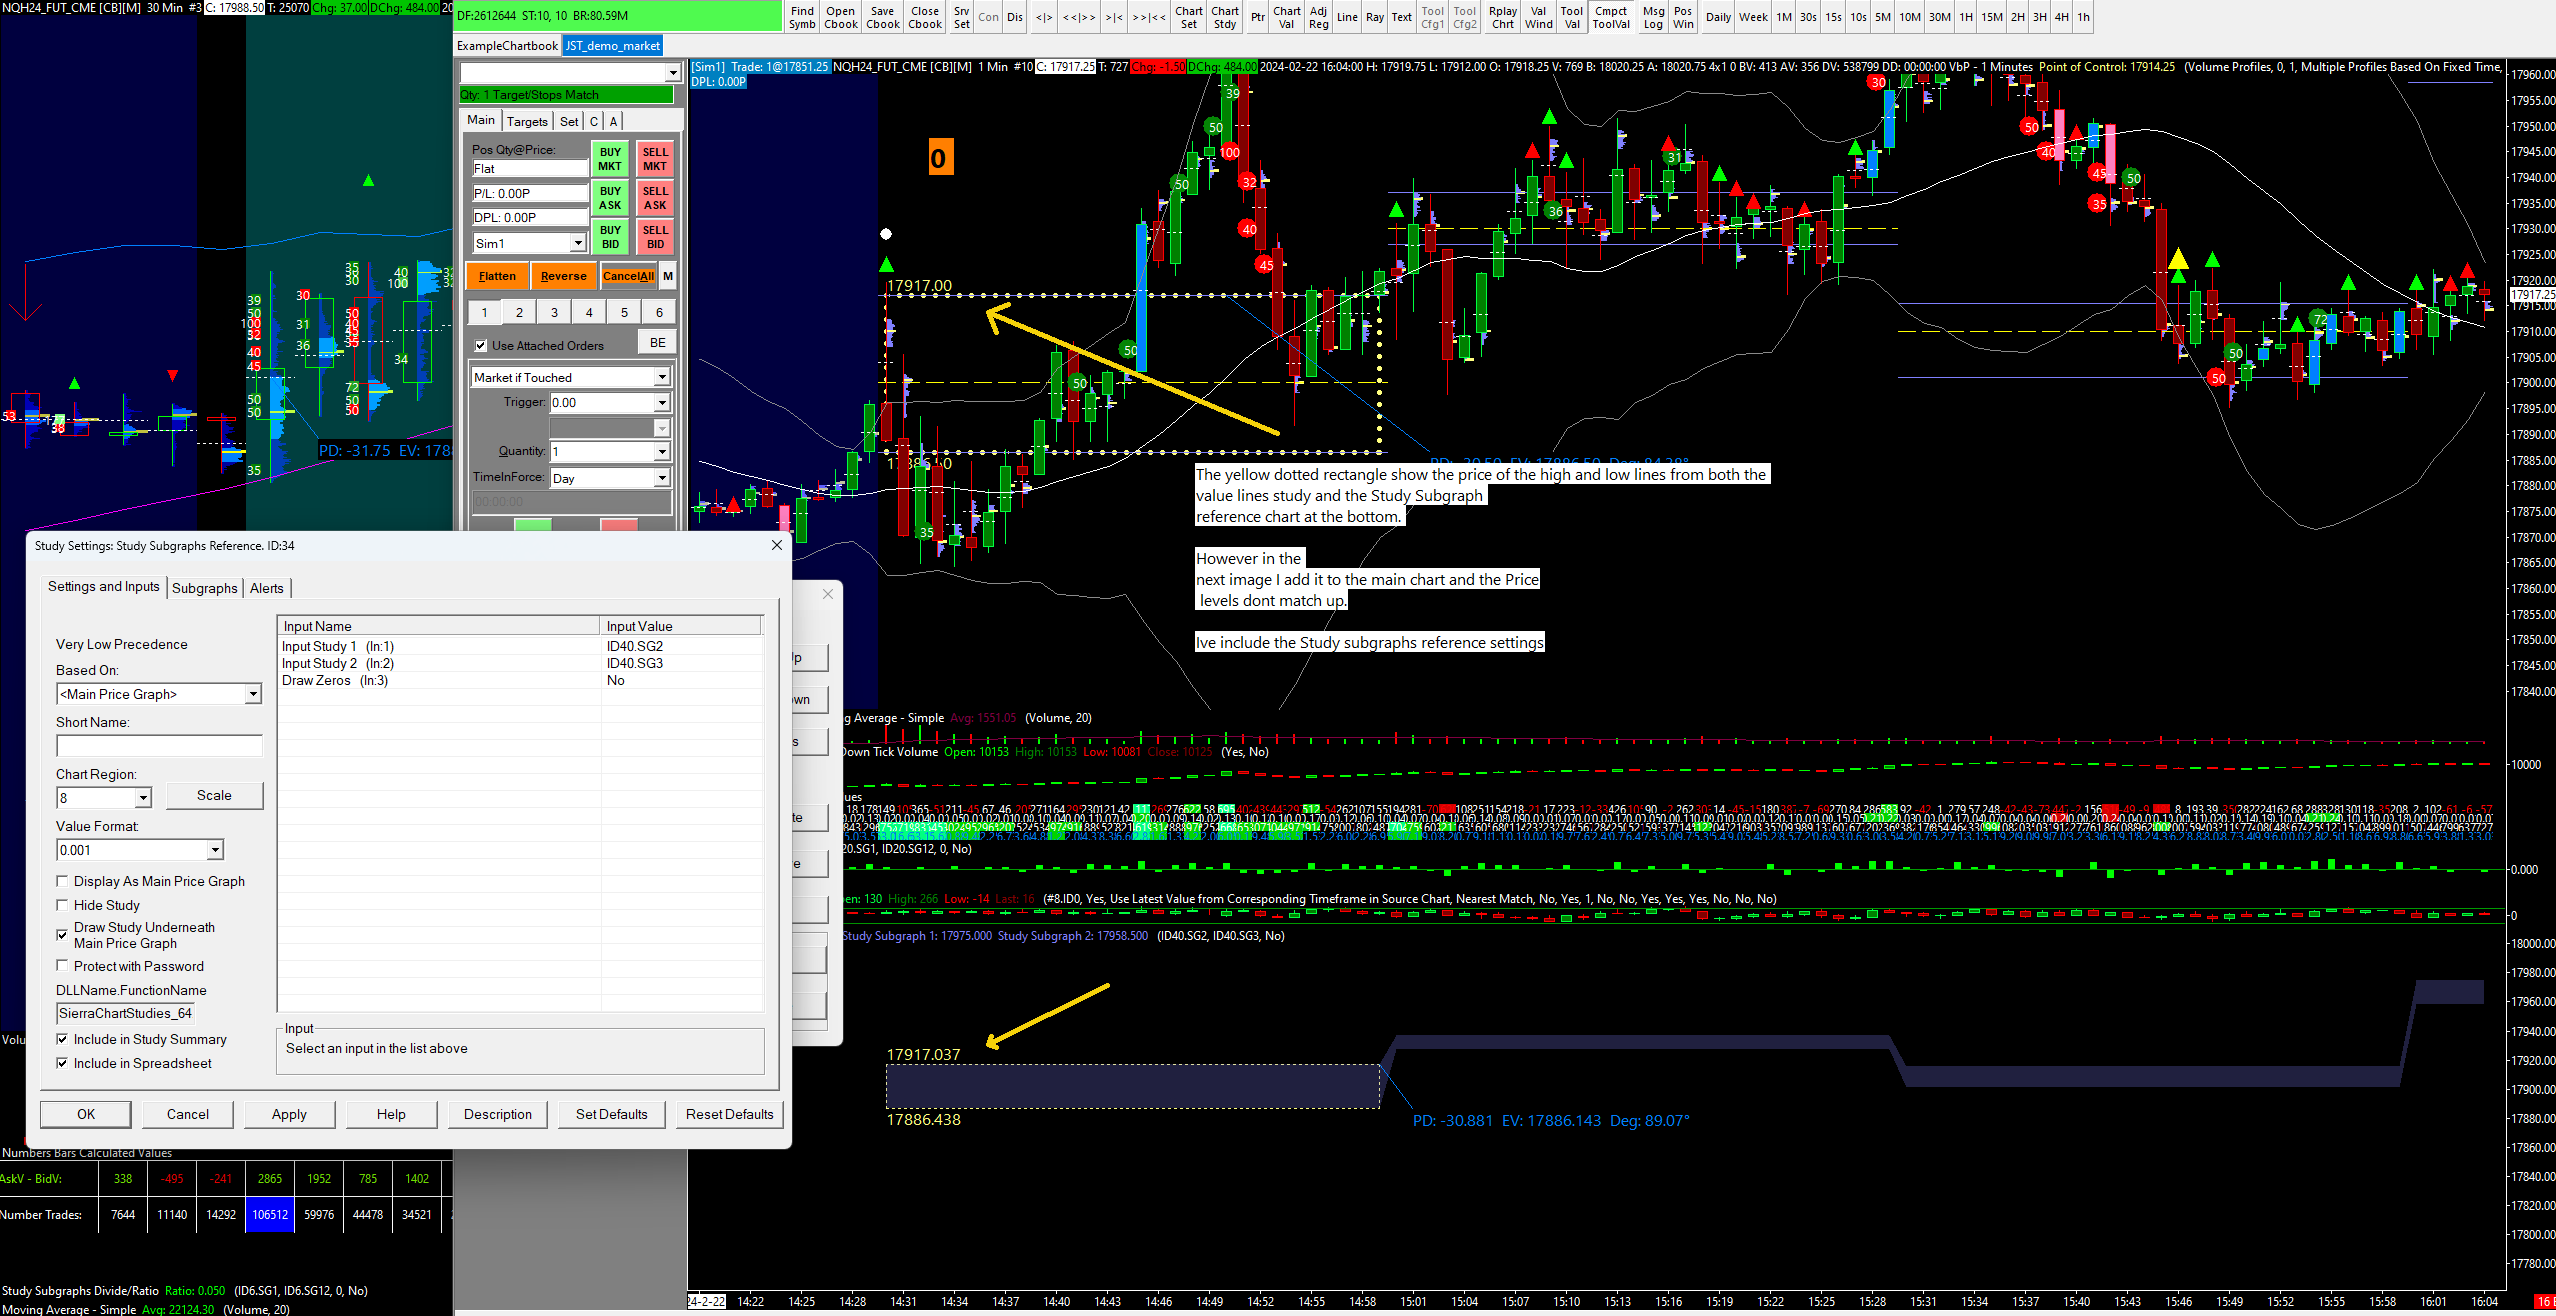This screenshot has width=2556, height=1316.
Task: Switch to the Subgraphs tab
Action: [204, 588]
